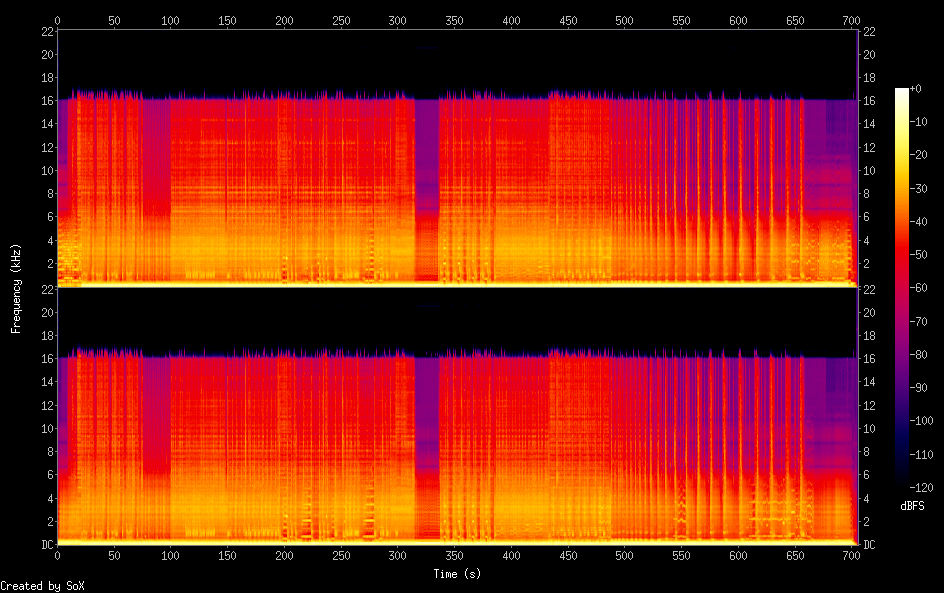The image size is (944, 593).
Task: Click the 250 mark on top time axis
Action: [x=341, y=20]
